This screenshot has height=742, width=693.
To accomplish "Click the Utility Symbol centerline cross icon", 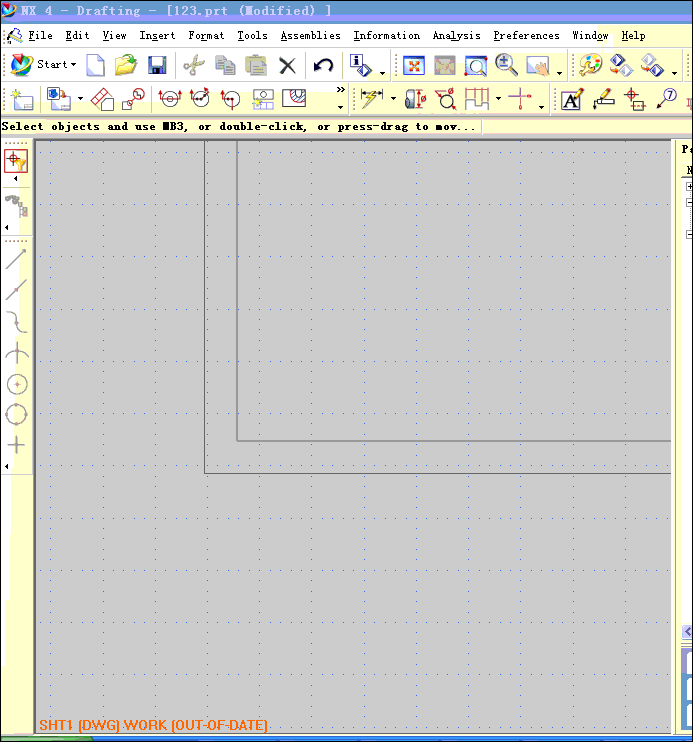I will tap(519, 99).
